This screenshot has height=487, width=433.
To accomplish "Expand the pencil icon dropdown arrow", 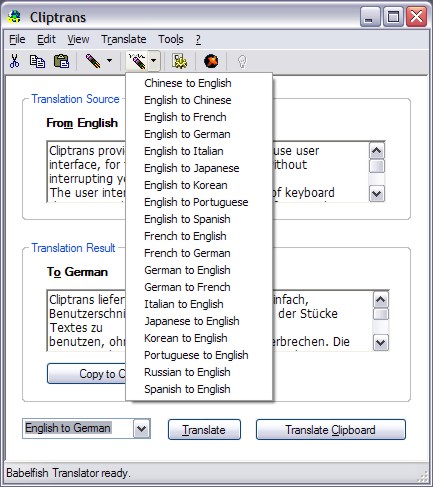I will [x=109, y=61].
